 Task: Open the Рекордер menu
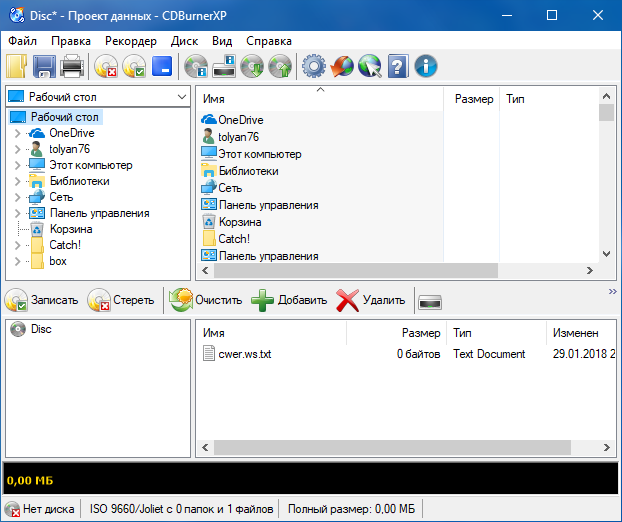[131, 41]
